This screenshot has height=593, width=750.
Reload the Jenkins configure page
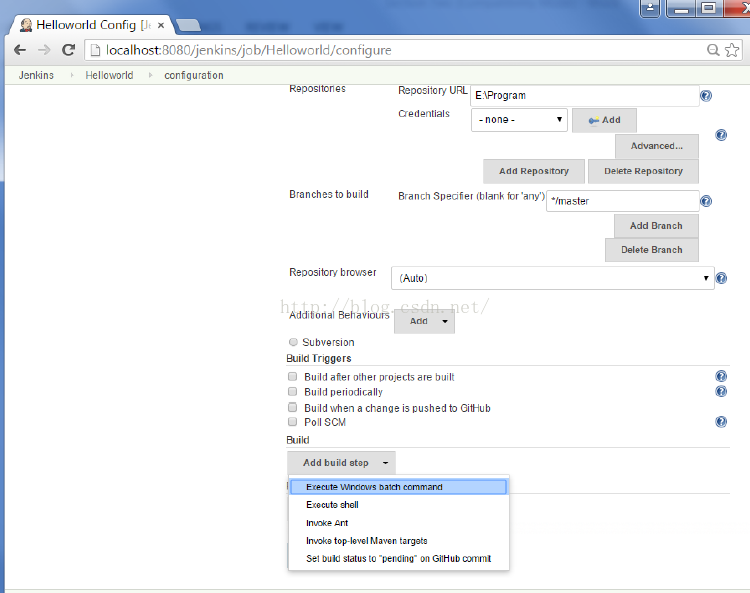point(68,50)
